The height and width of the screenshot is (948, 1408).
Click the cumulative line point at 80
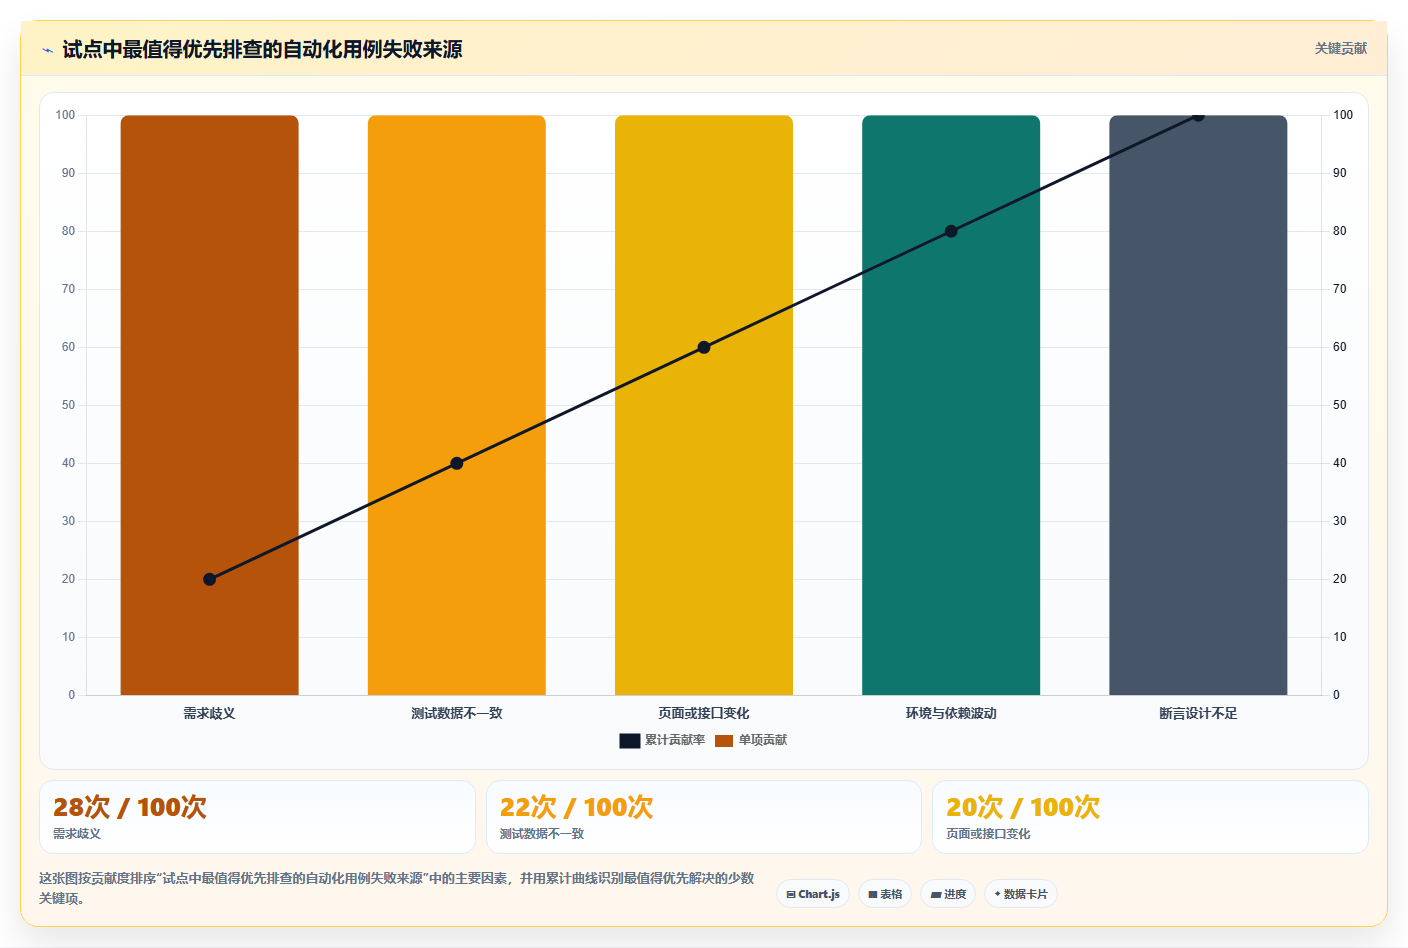[951, 231]
